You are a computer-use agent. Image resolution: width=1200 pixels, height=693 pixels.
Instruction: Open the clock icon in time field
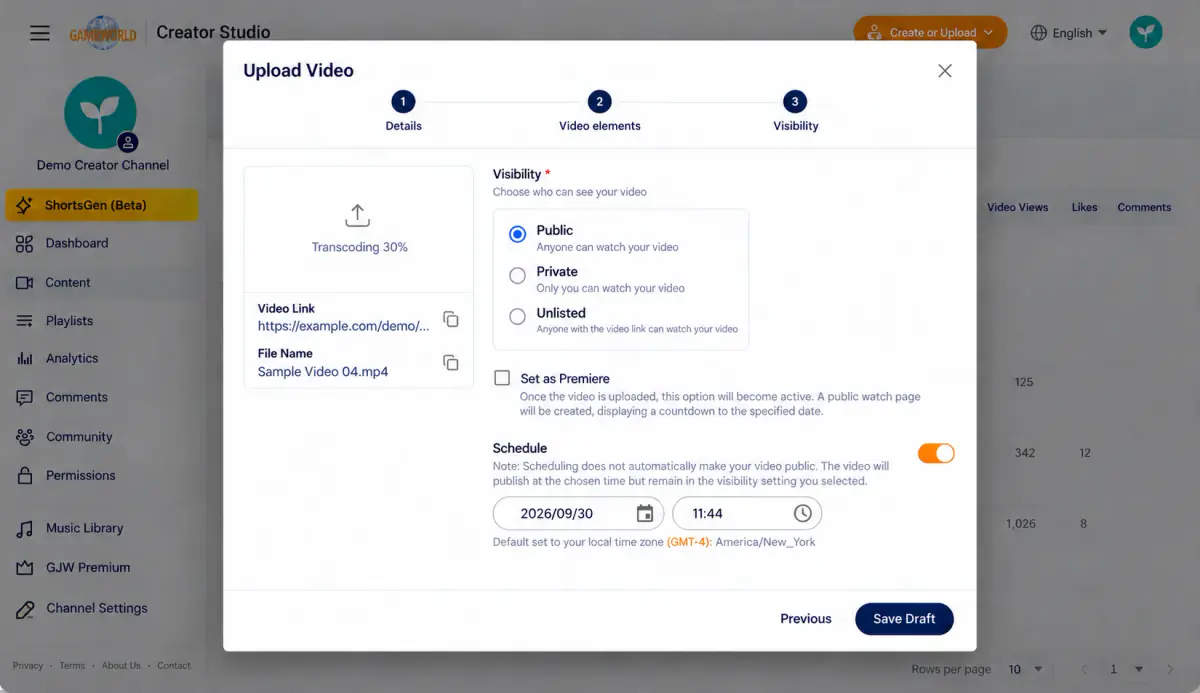(x=802, y=513)
